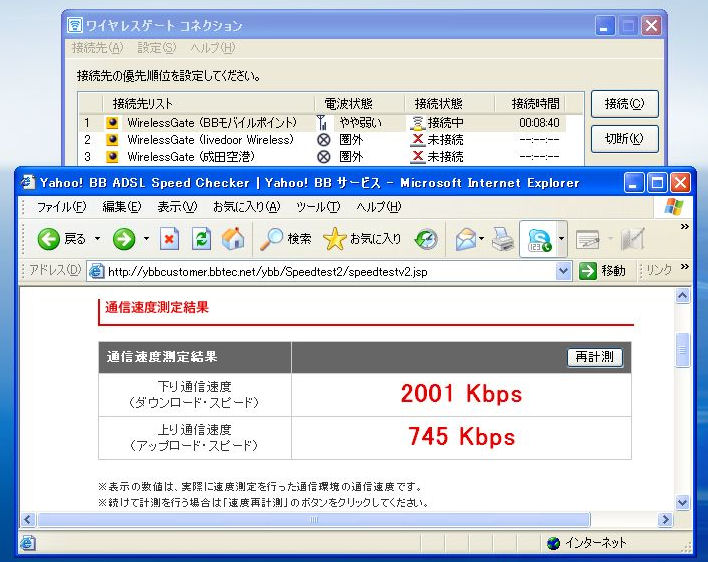Click the grayed Discuss icon in toolbar
The image size is (708, 562).
(633, 239)
